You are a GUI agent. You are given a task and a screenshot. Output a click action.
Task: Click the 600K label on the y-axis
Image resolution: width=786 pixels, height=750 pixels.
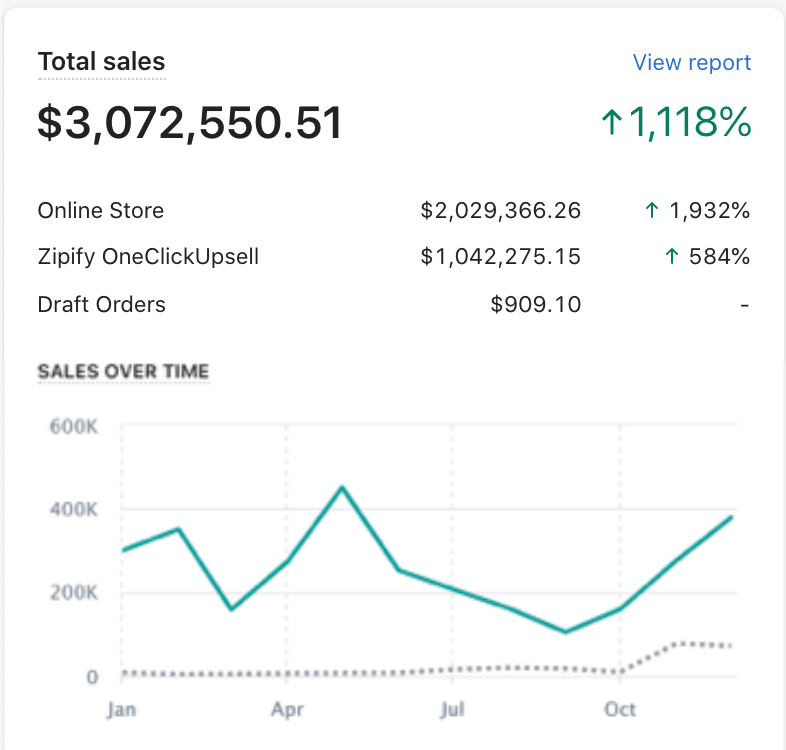pos(74,427)
